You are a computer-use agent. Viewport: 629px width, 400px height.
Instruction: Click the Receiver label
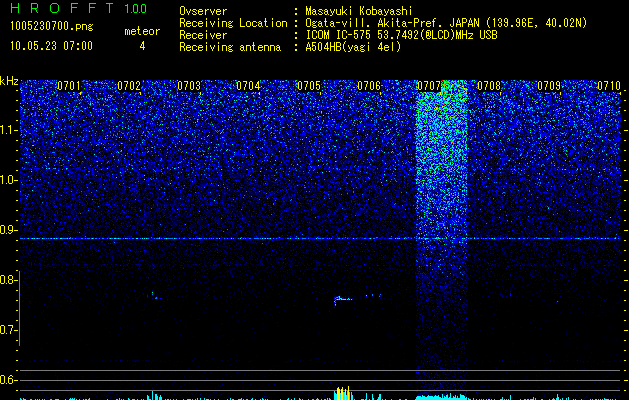203,35
